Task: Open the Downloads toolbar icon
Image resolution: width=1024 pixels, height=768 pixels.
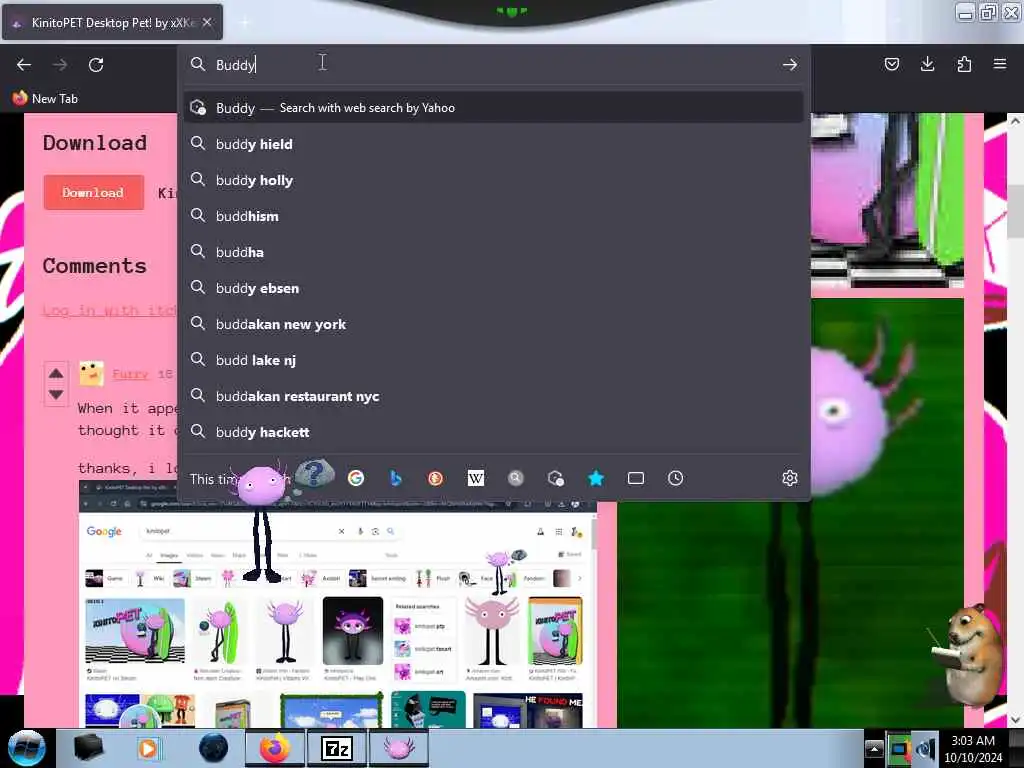Action: click(x=927, y=64)
